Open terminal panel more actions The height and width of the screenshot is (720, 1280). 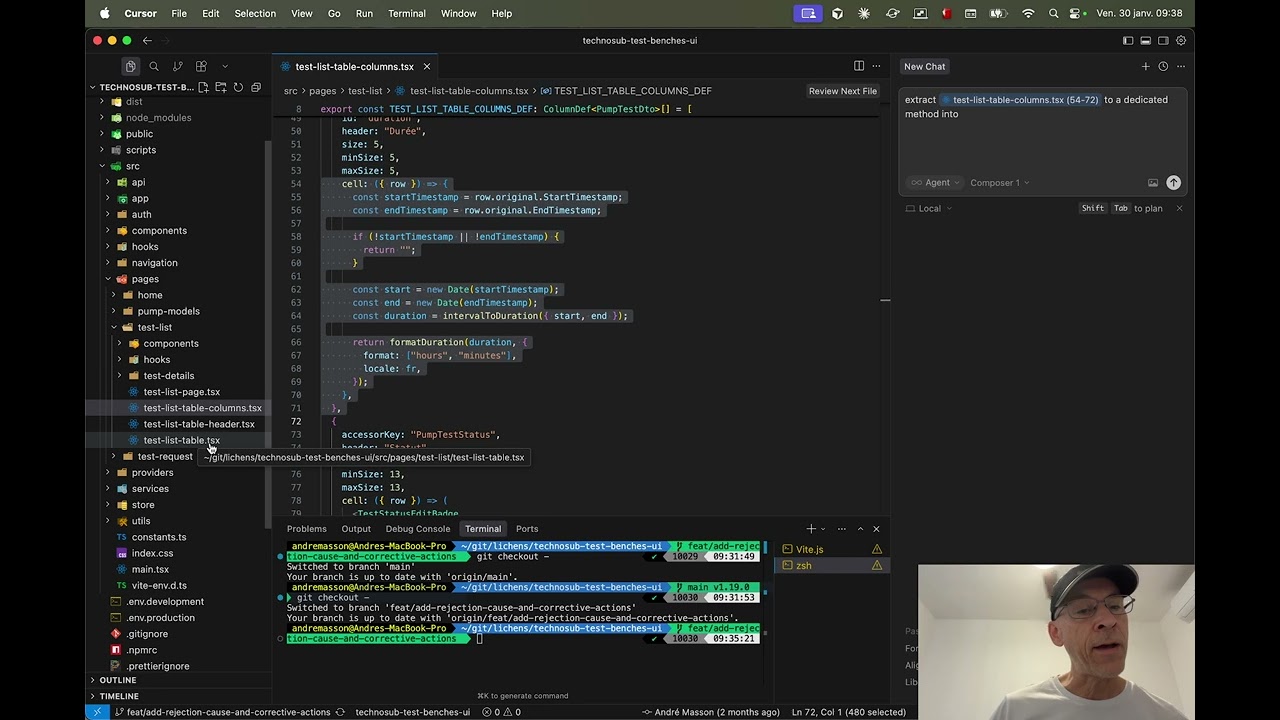842,529
